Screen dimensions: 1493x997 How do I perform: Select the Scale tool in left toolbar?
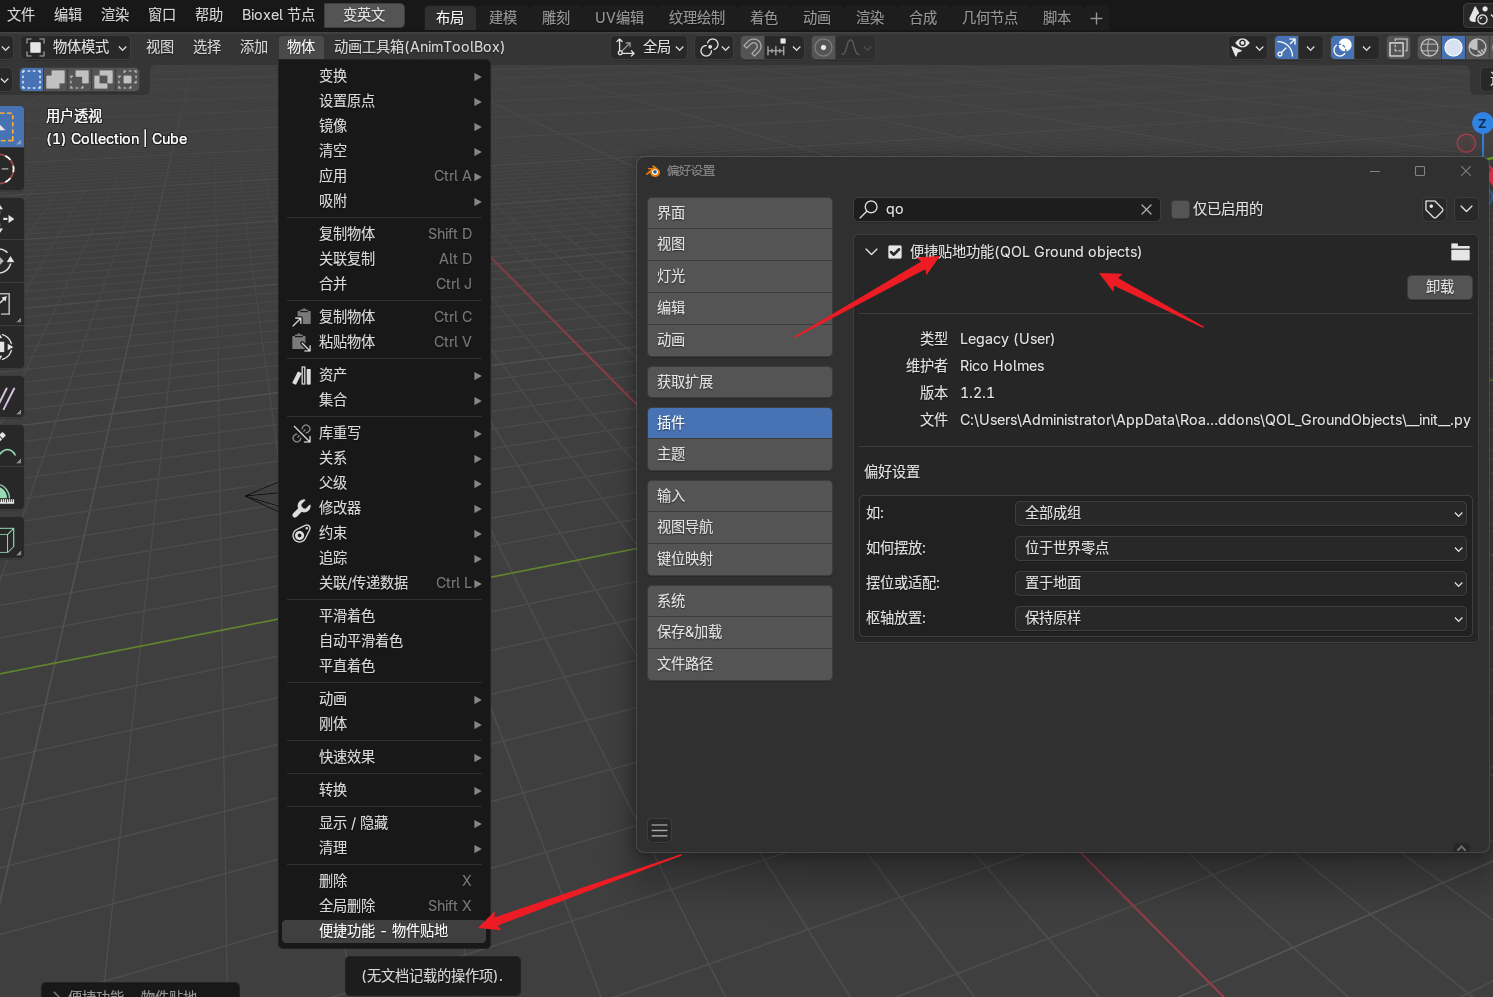8,304
